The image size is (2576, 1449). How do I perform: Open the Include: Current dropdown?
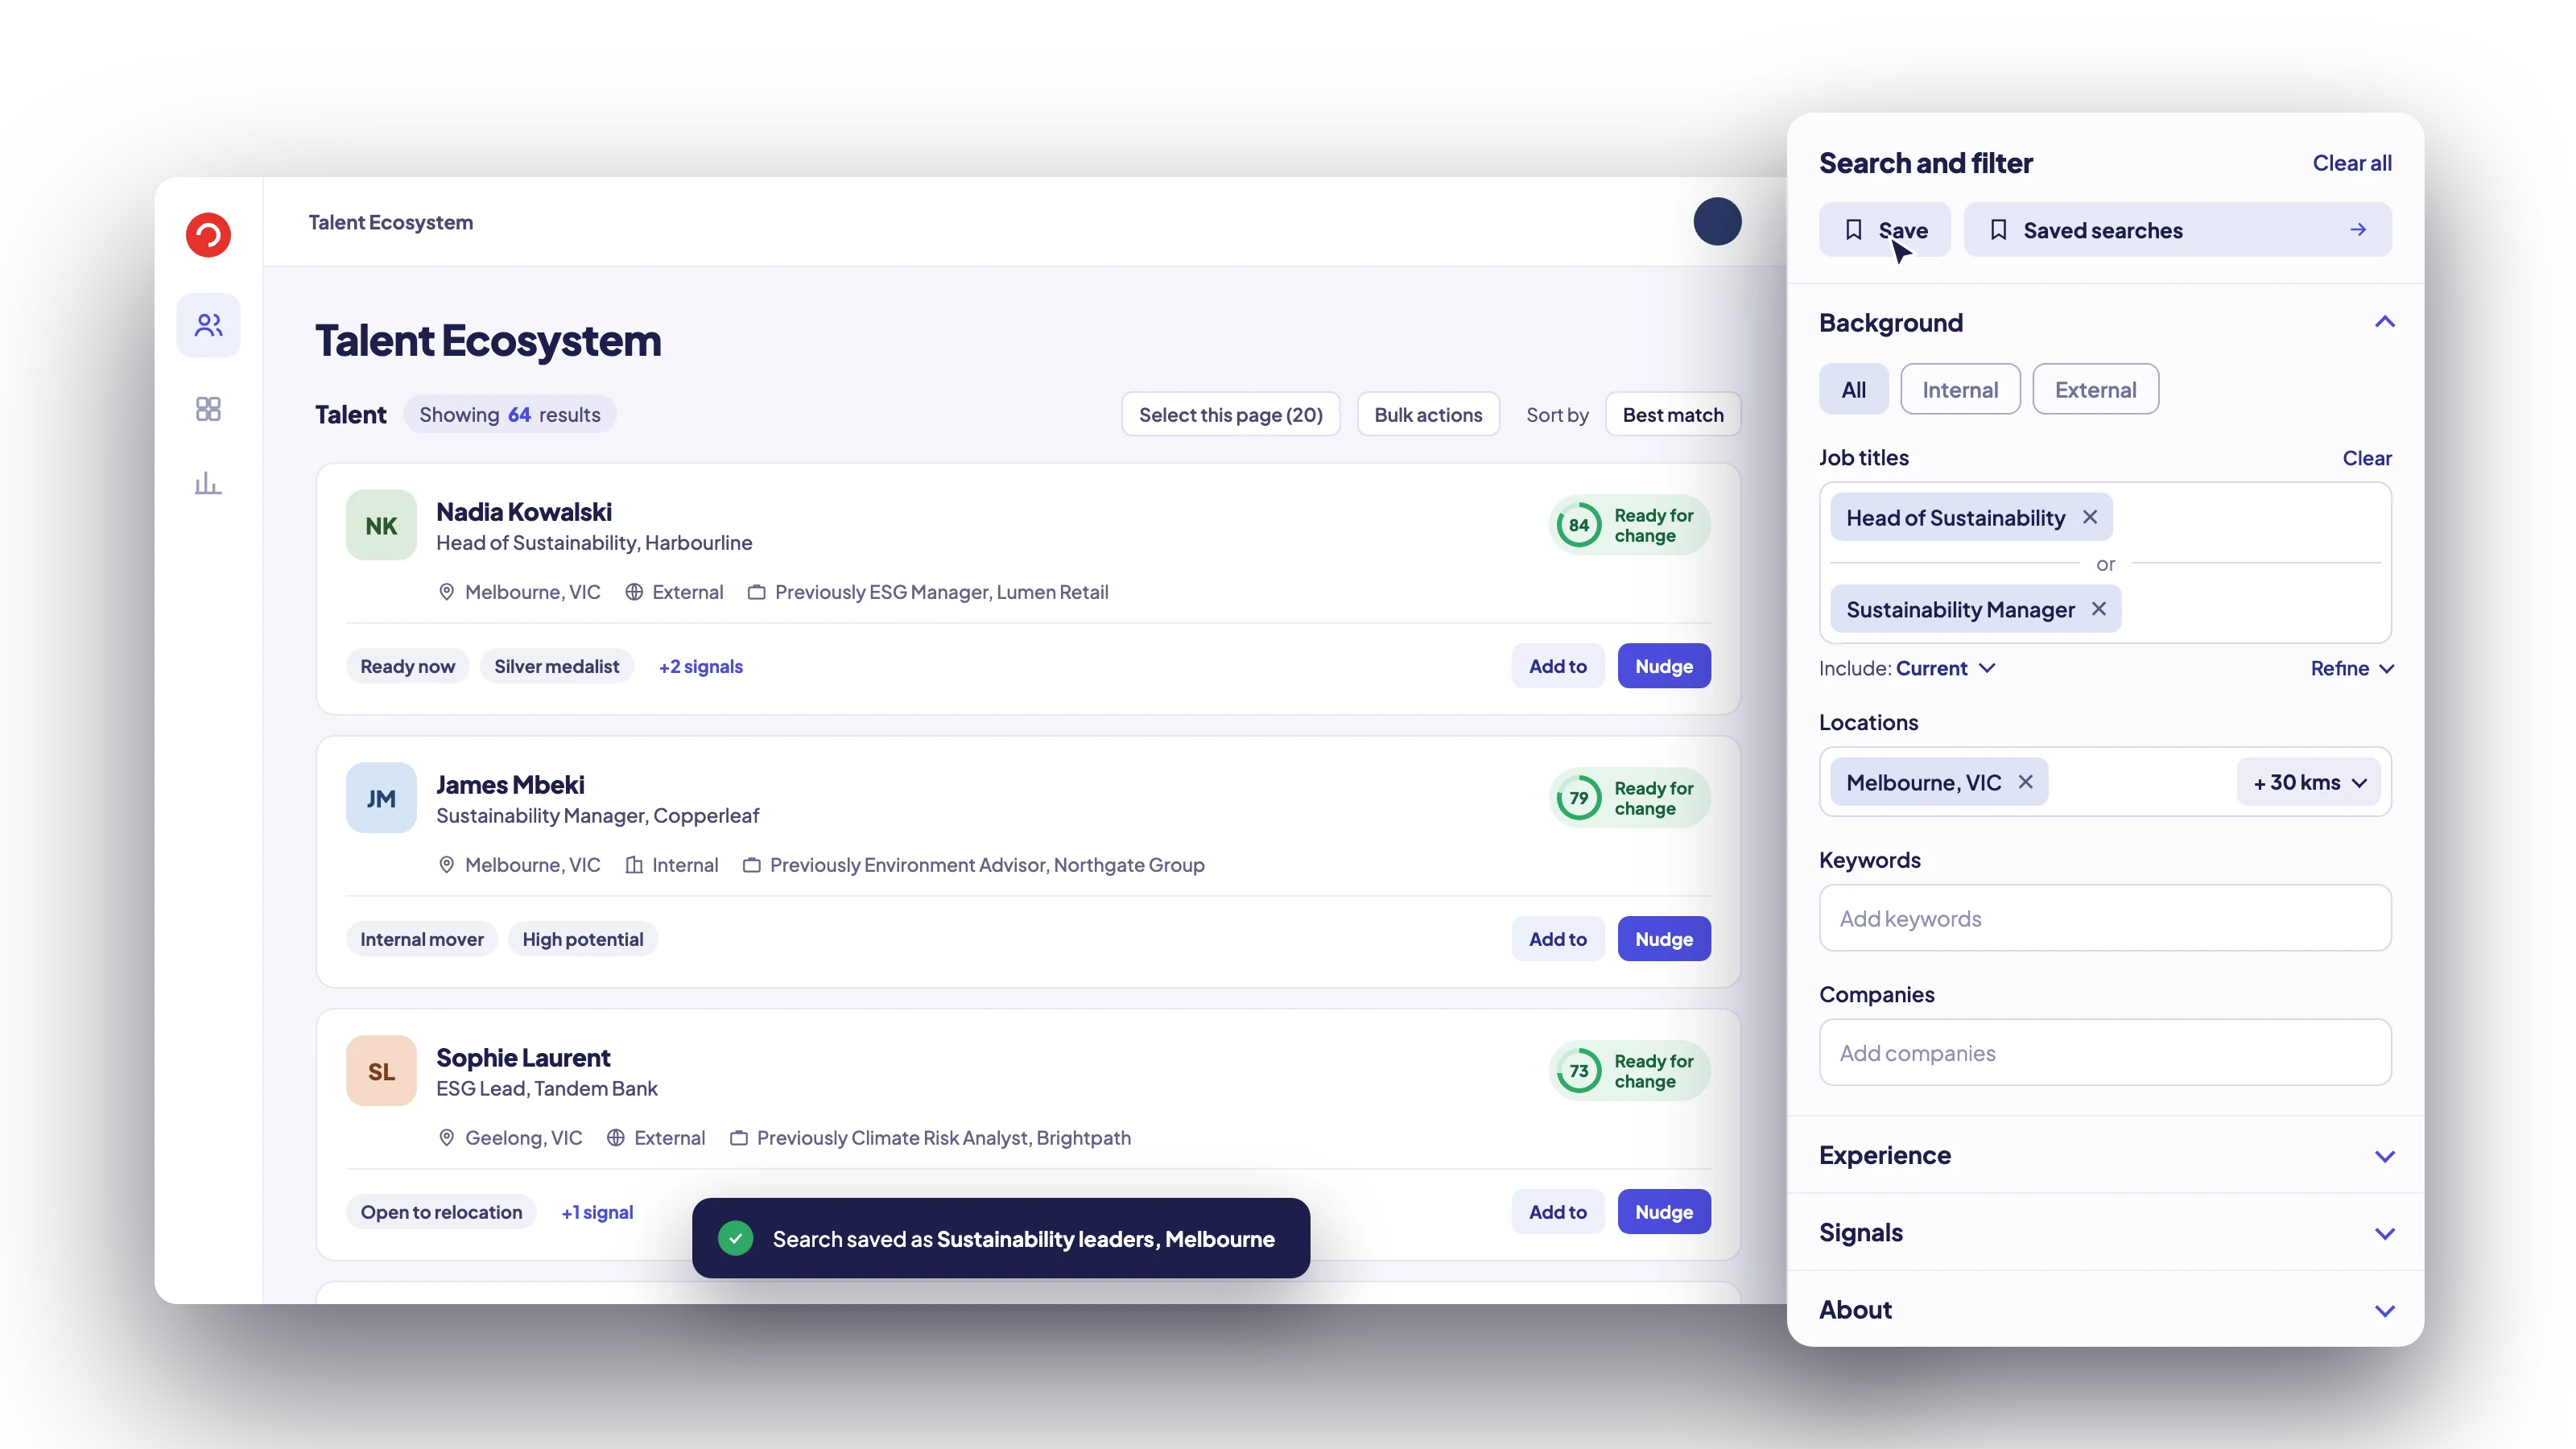(1907, 668)
